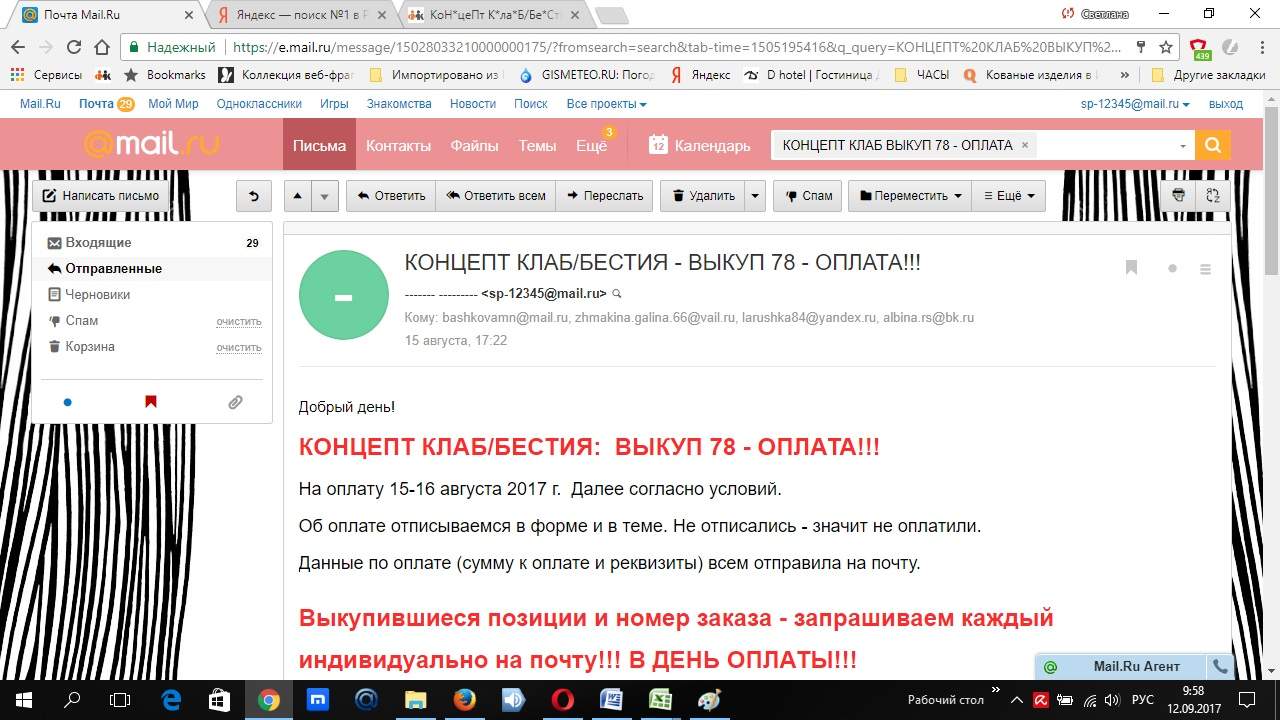This screenshot has width=1280, height=720.
Task: Filter flagged messages with red flag icon
Action: (151, 402)
